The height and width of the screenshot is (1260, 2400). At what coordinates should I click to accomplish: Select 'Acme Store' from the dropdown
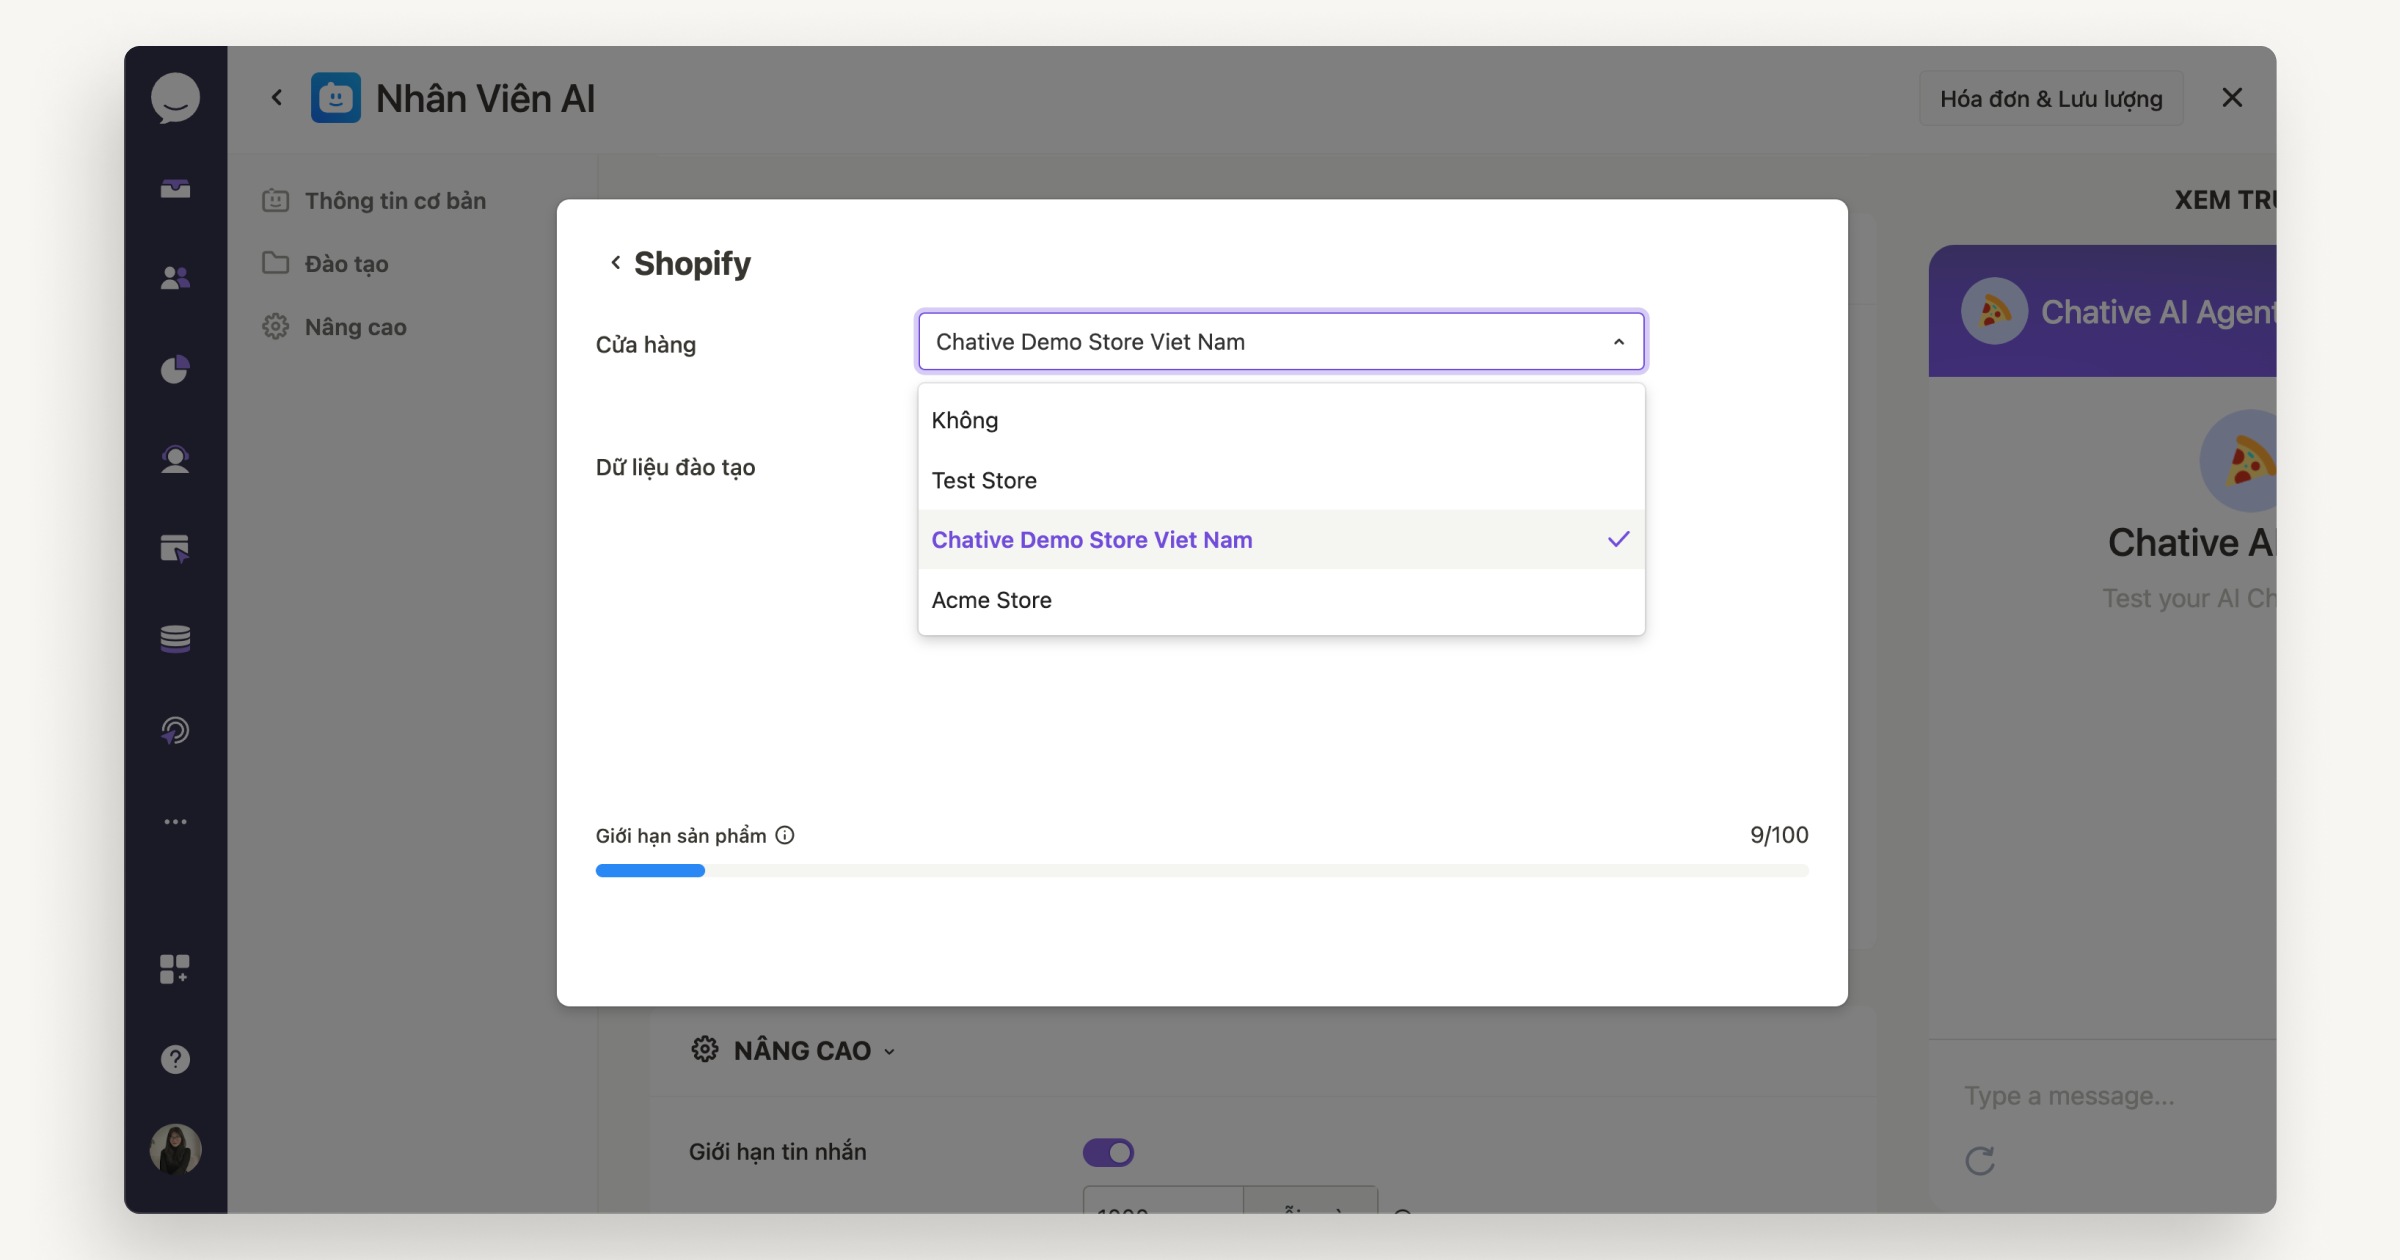coord(990,598)
